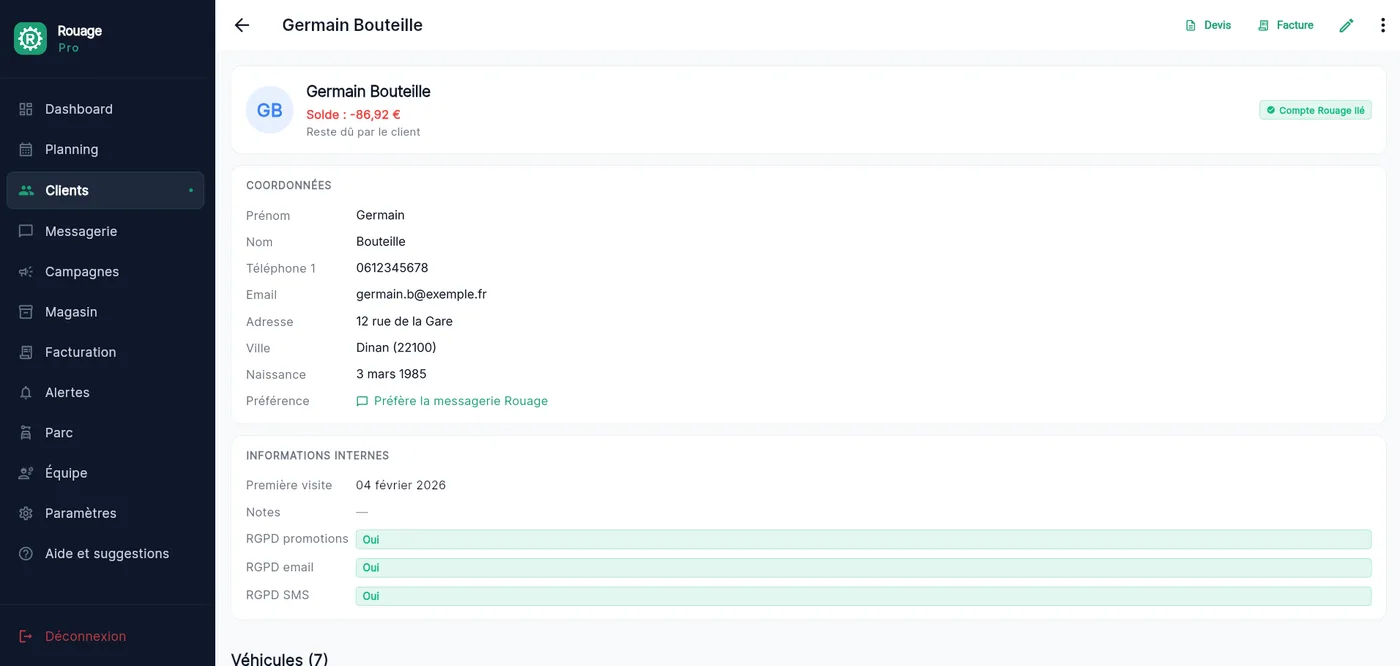
Task: Click the Dashboard grid icon
Action: point(26,109)
